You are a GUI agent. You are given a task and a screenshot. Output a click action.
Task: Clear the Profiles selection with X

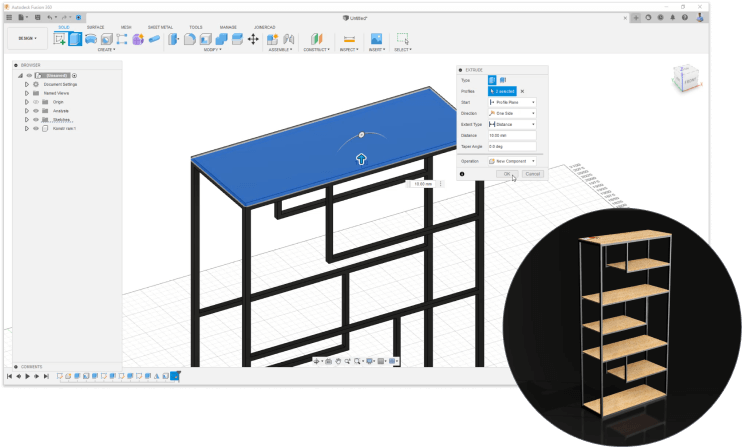pyautogui.click(x=522, y=91)
